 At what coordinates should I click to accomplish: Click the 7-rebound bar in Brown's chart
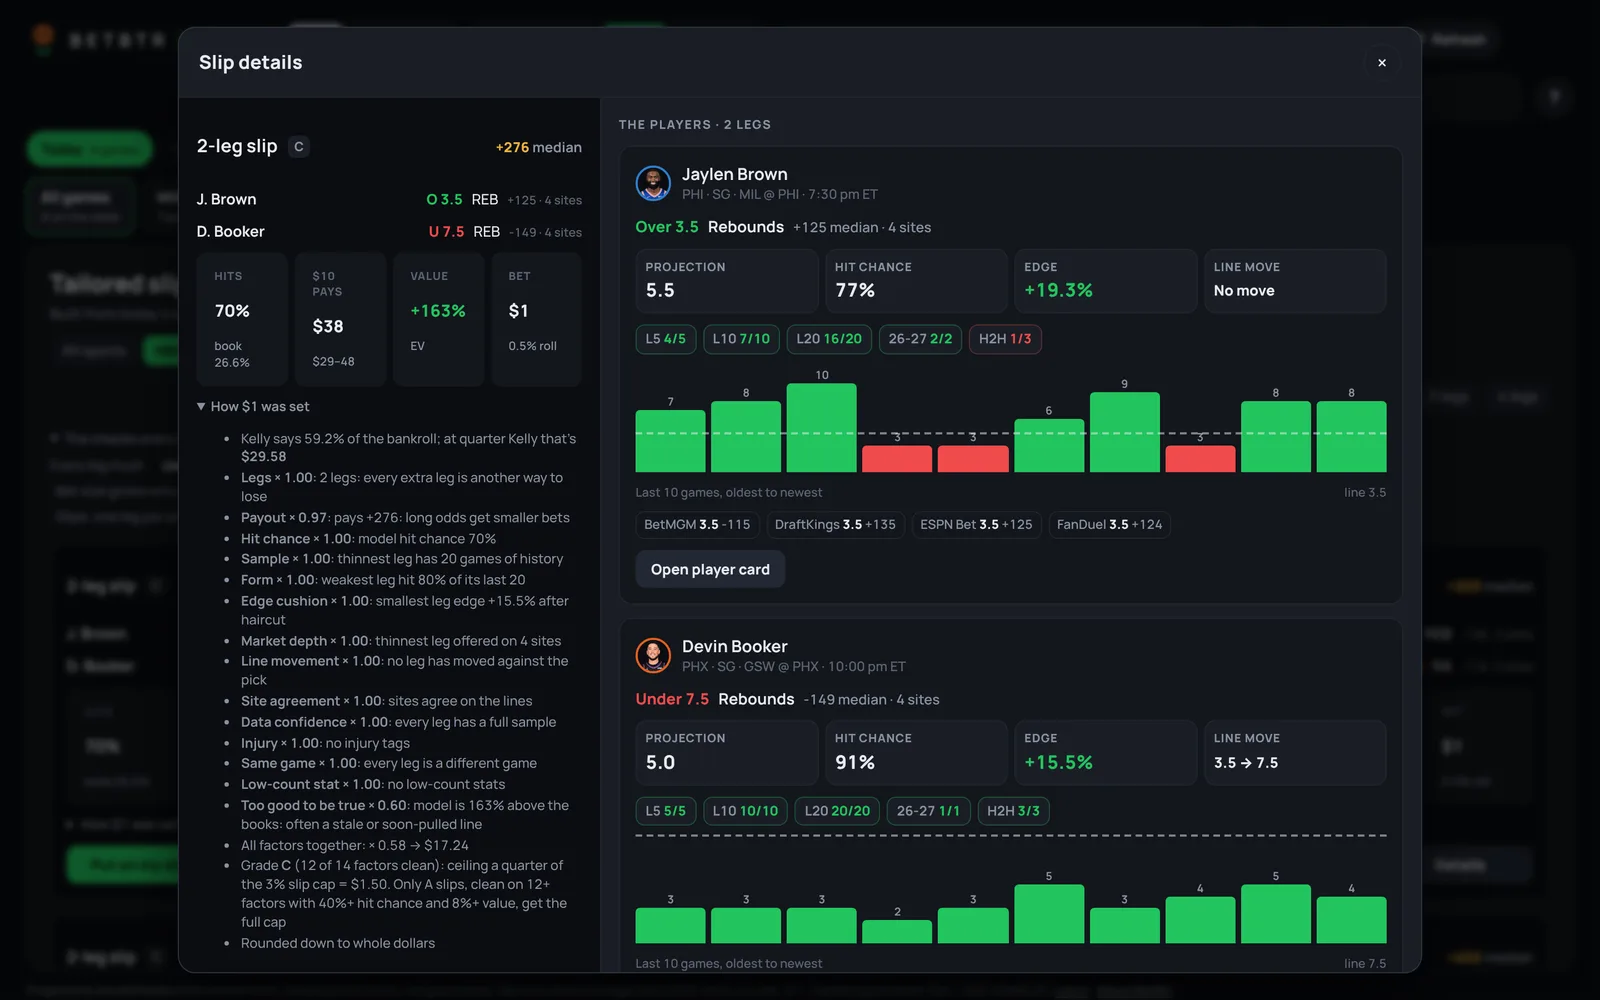click(670, 441)
